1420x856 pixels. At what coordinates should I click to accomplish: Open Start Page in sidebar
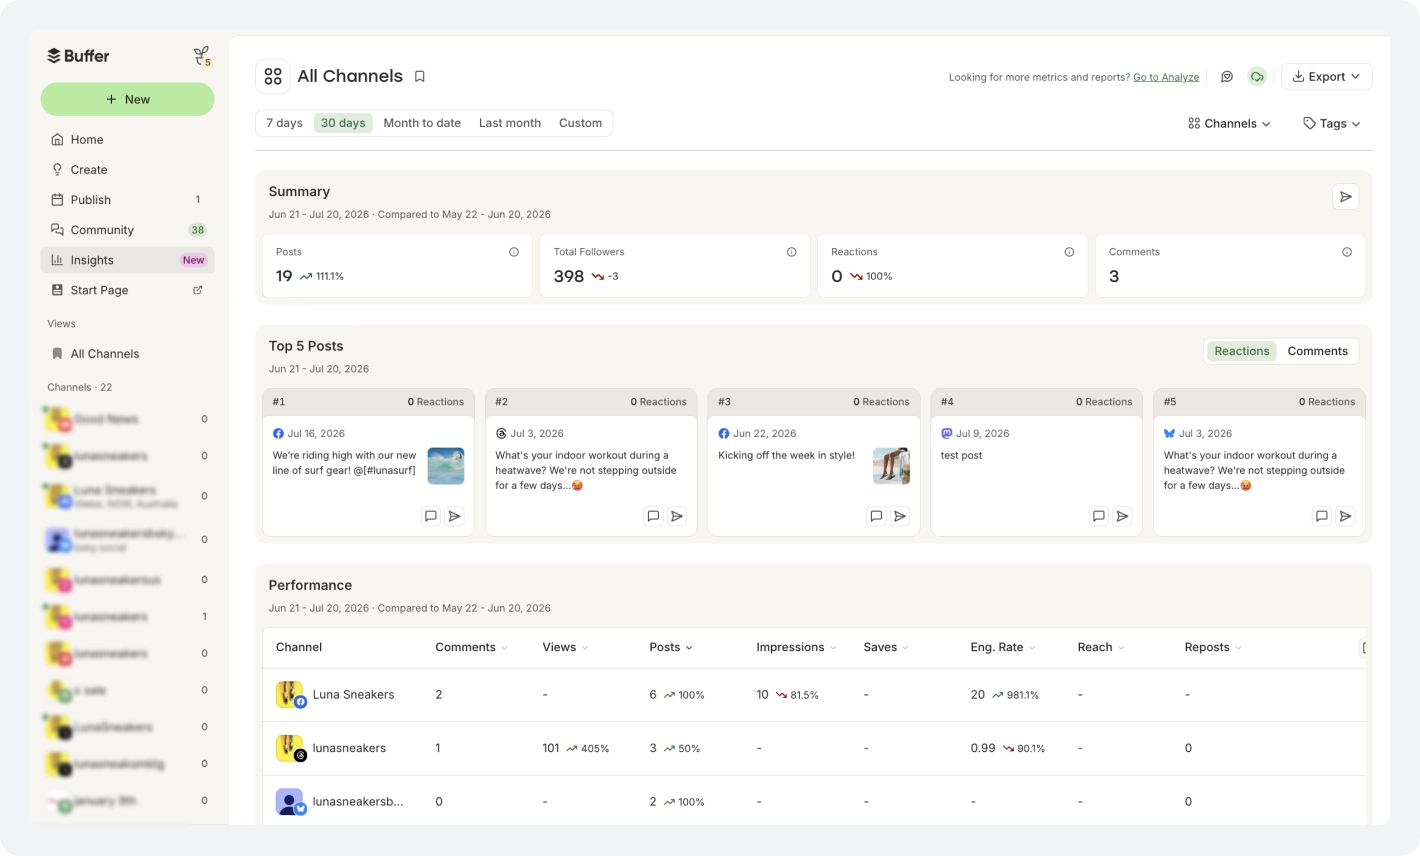(127, 290)
